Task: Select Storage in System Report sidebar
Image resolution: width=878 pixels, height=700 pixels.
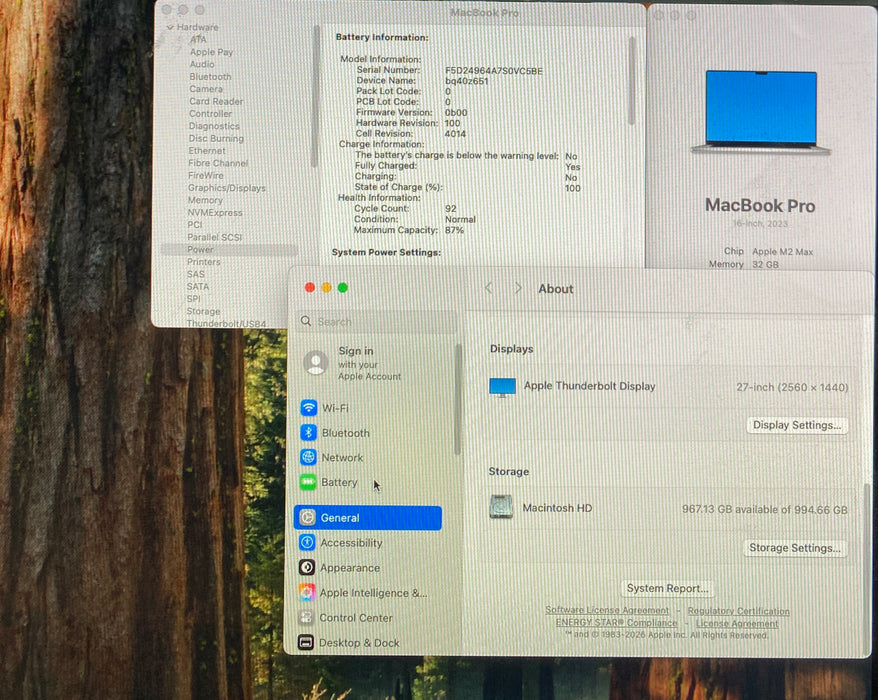Action: pyautogui.click(x=203, y=311)
